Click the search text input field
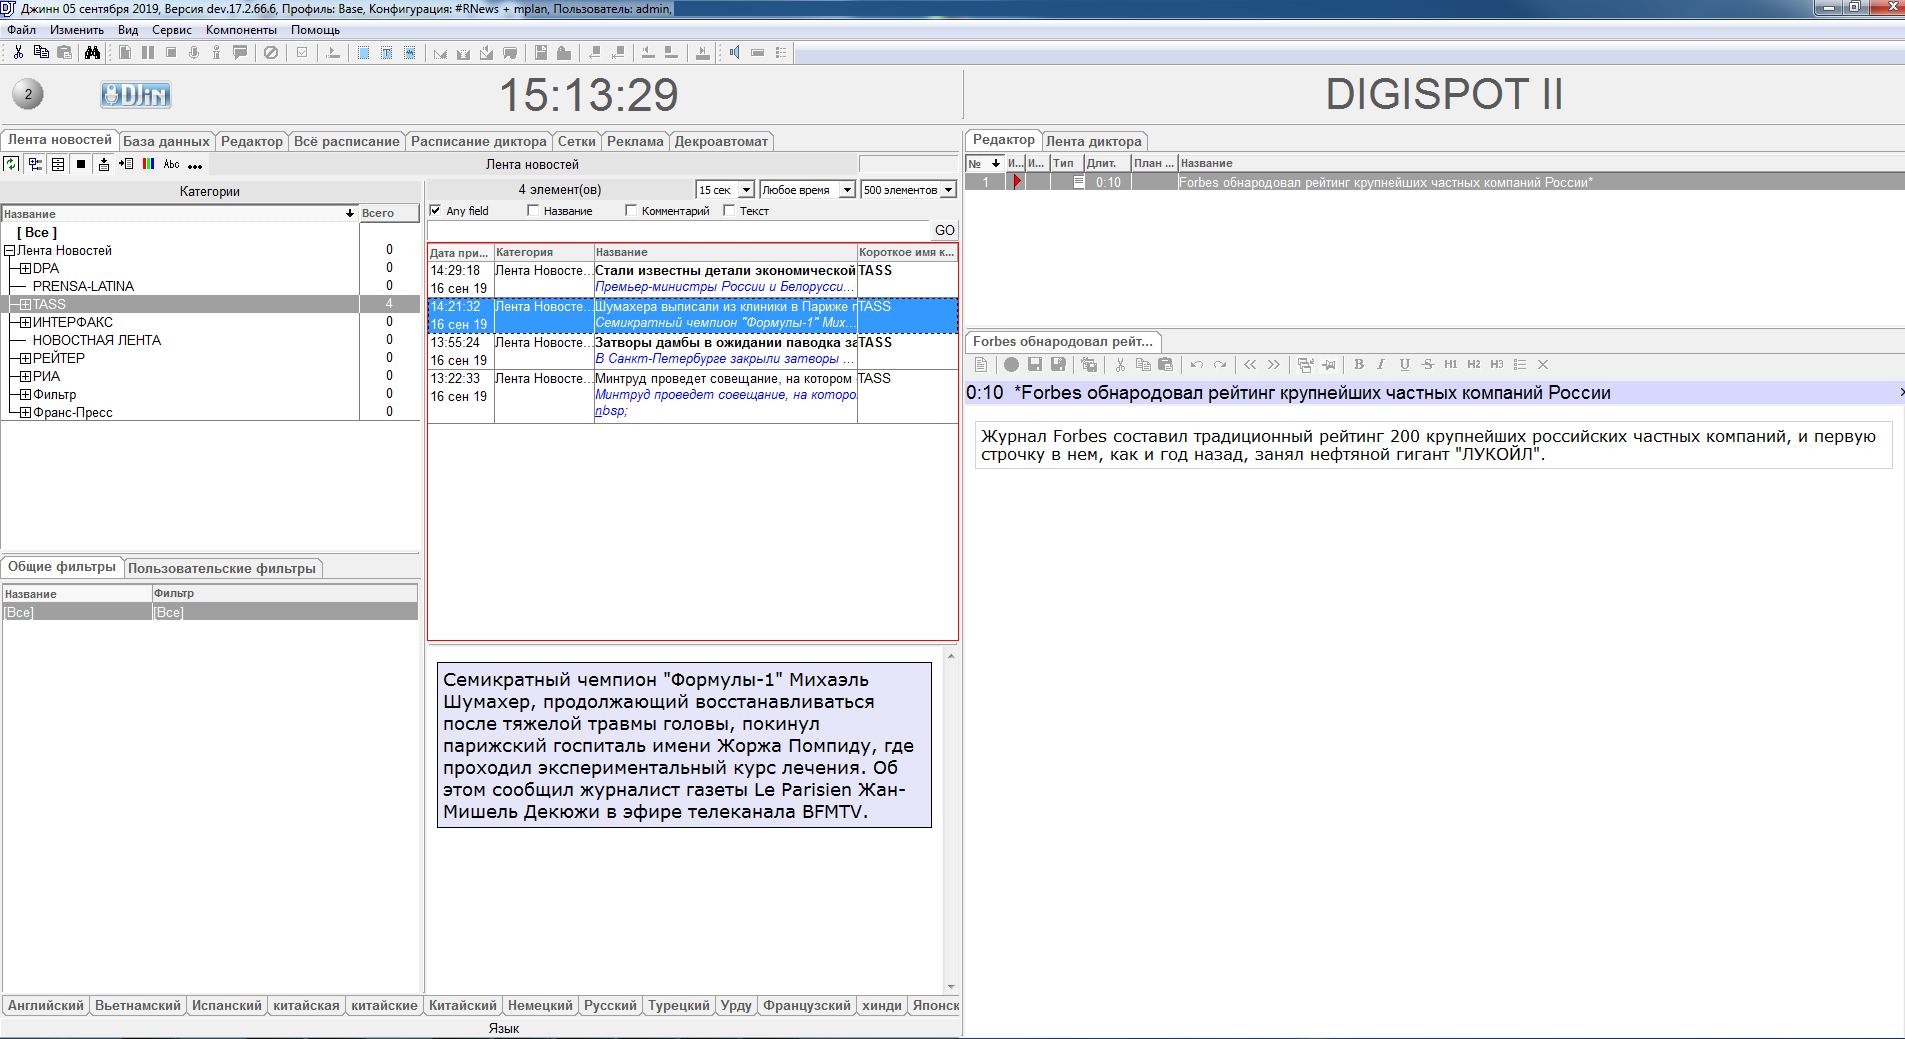Viewport: 1905px width, 1039px height. pos(679,230)
